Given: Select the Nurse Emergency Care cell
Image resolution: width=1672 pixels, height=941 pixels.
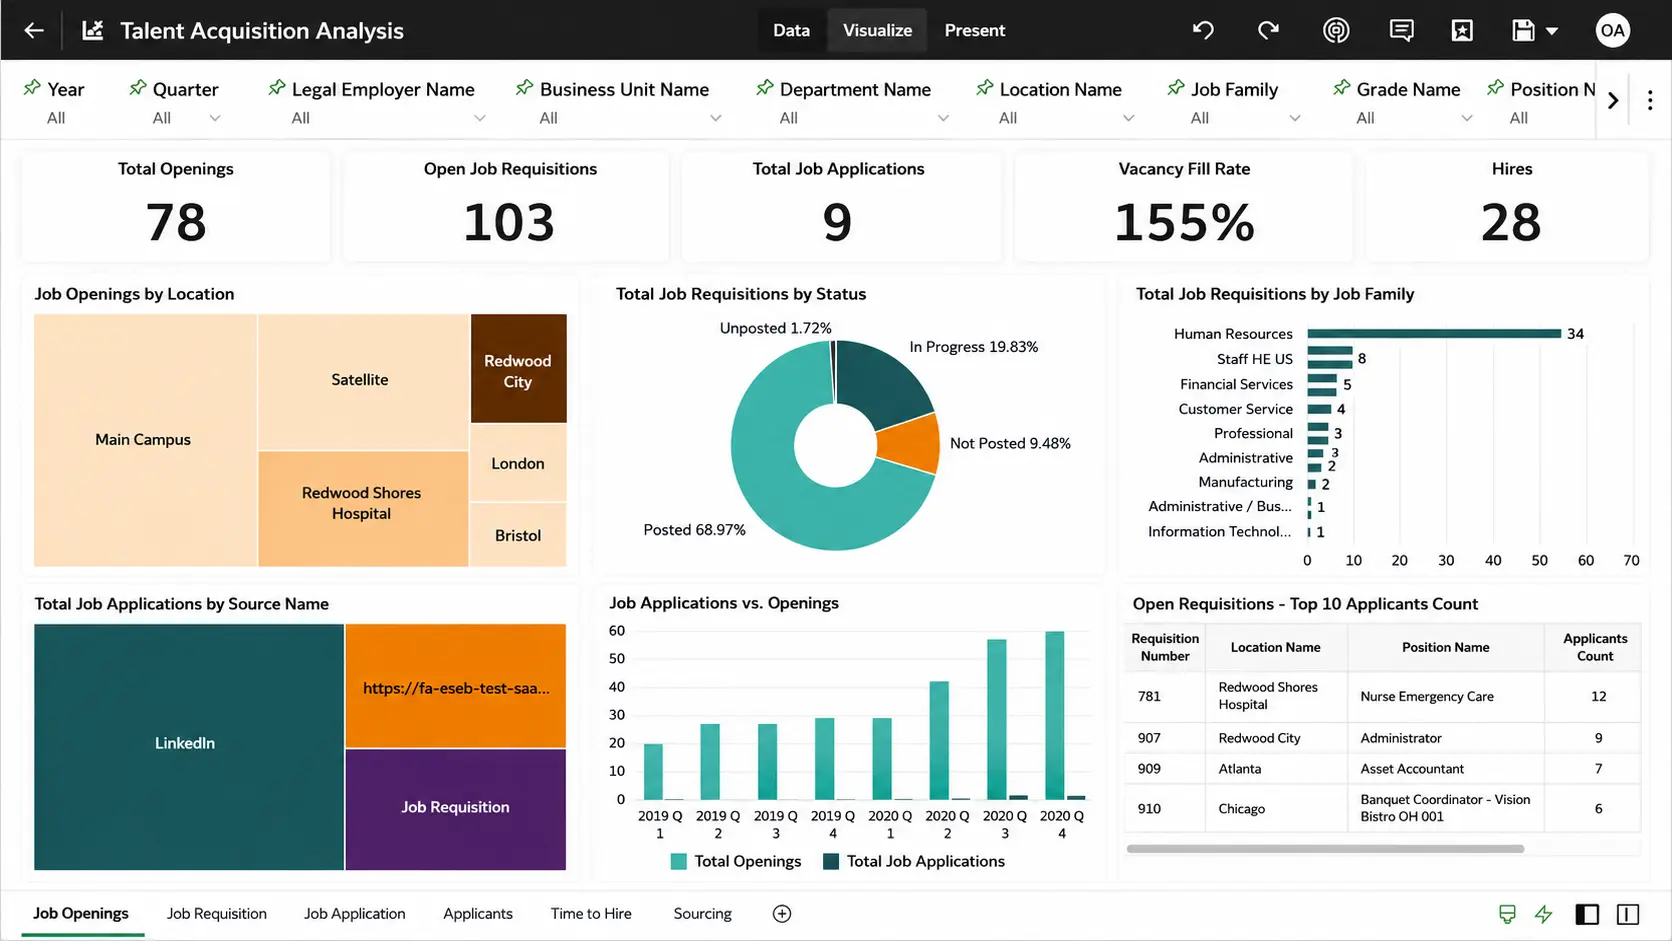Looking at the screenshot, I should coord(1445,696).
